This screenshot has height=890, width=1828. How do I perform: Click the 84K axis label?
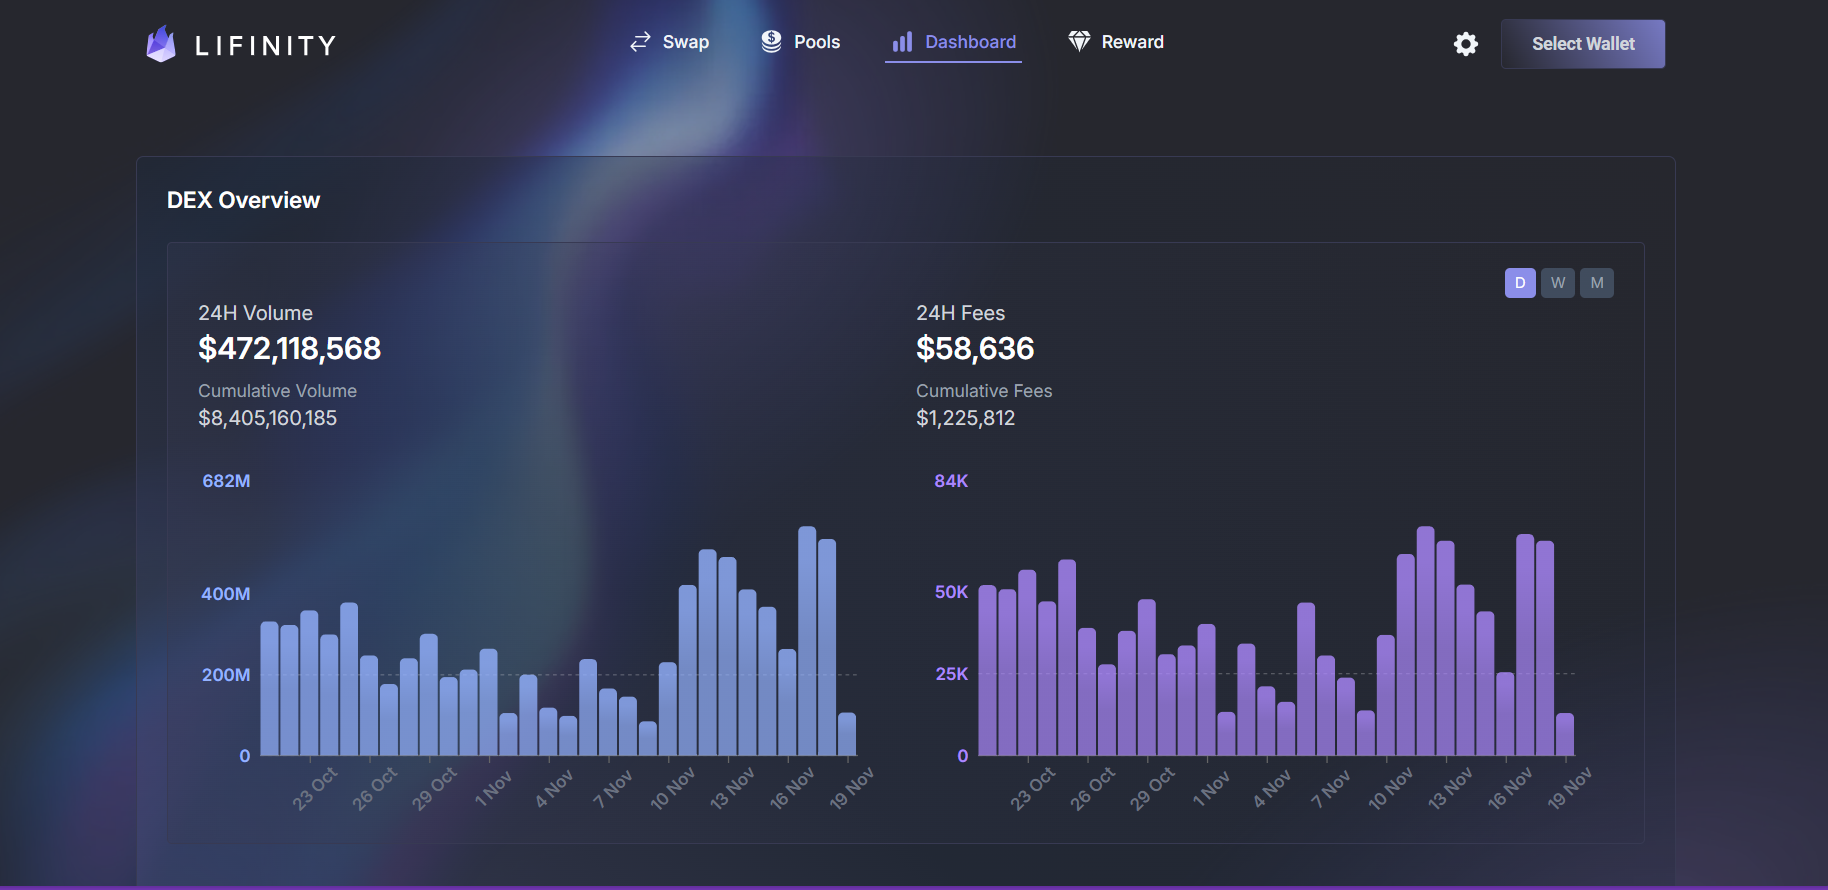coord(951,481)
